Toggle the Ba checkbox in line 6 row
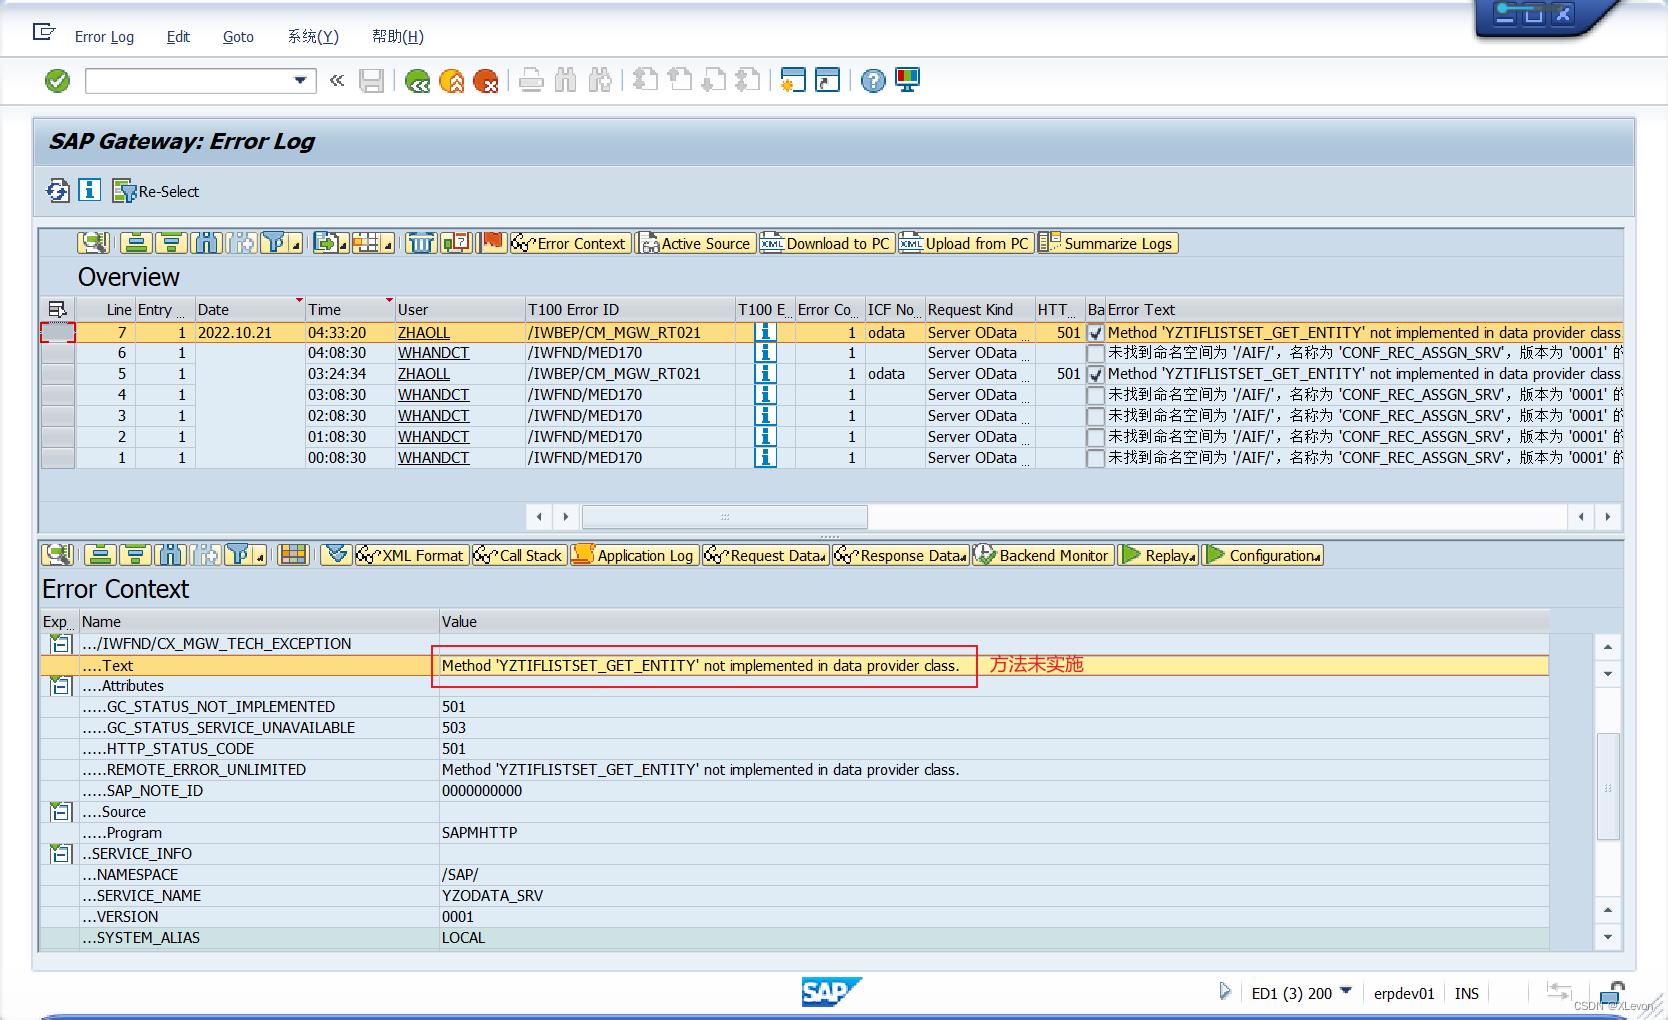The width and height of the screenshot is (1668, 1020). tap(1096, 353)
